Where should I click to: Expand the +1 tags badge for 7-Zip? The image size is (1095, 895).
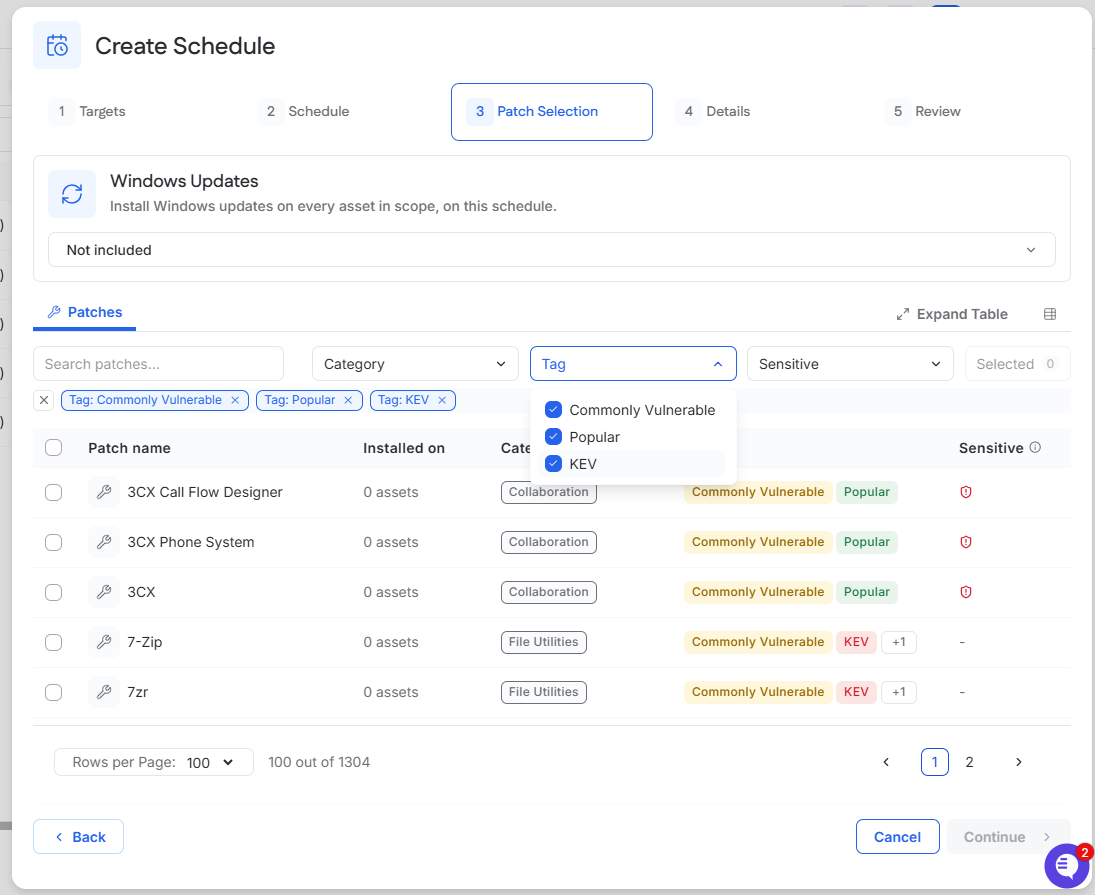point(899,642)
